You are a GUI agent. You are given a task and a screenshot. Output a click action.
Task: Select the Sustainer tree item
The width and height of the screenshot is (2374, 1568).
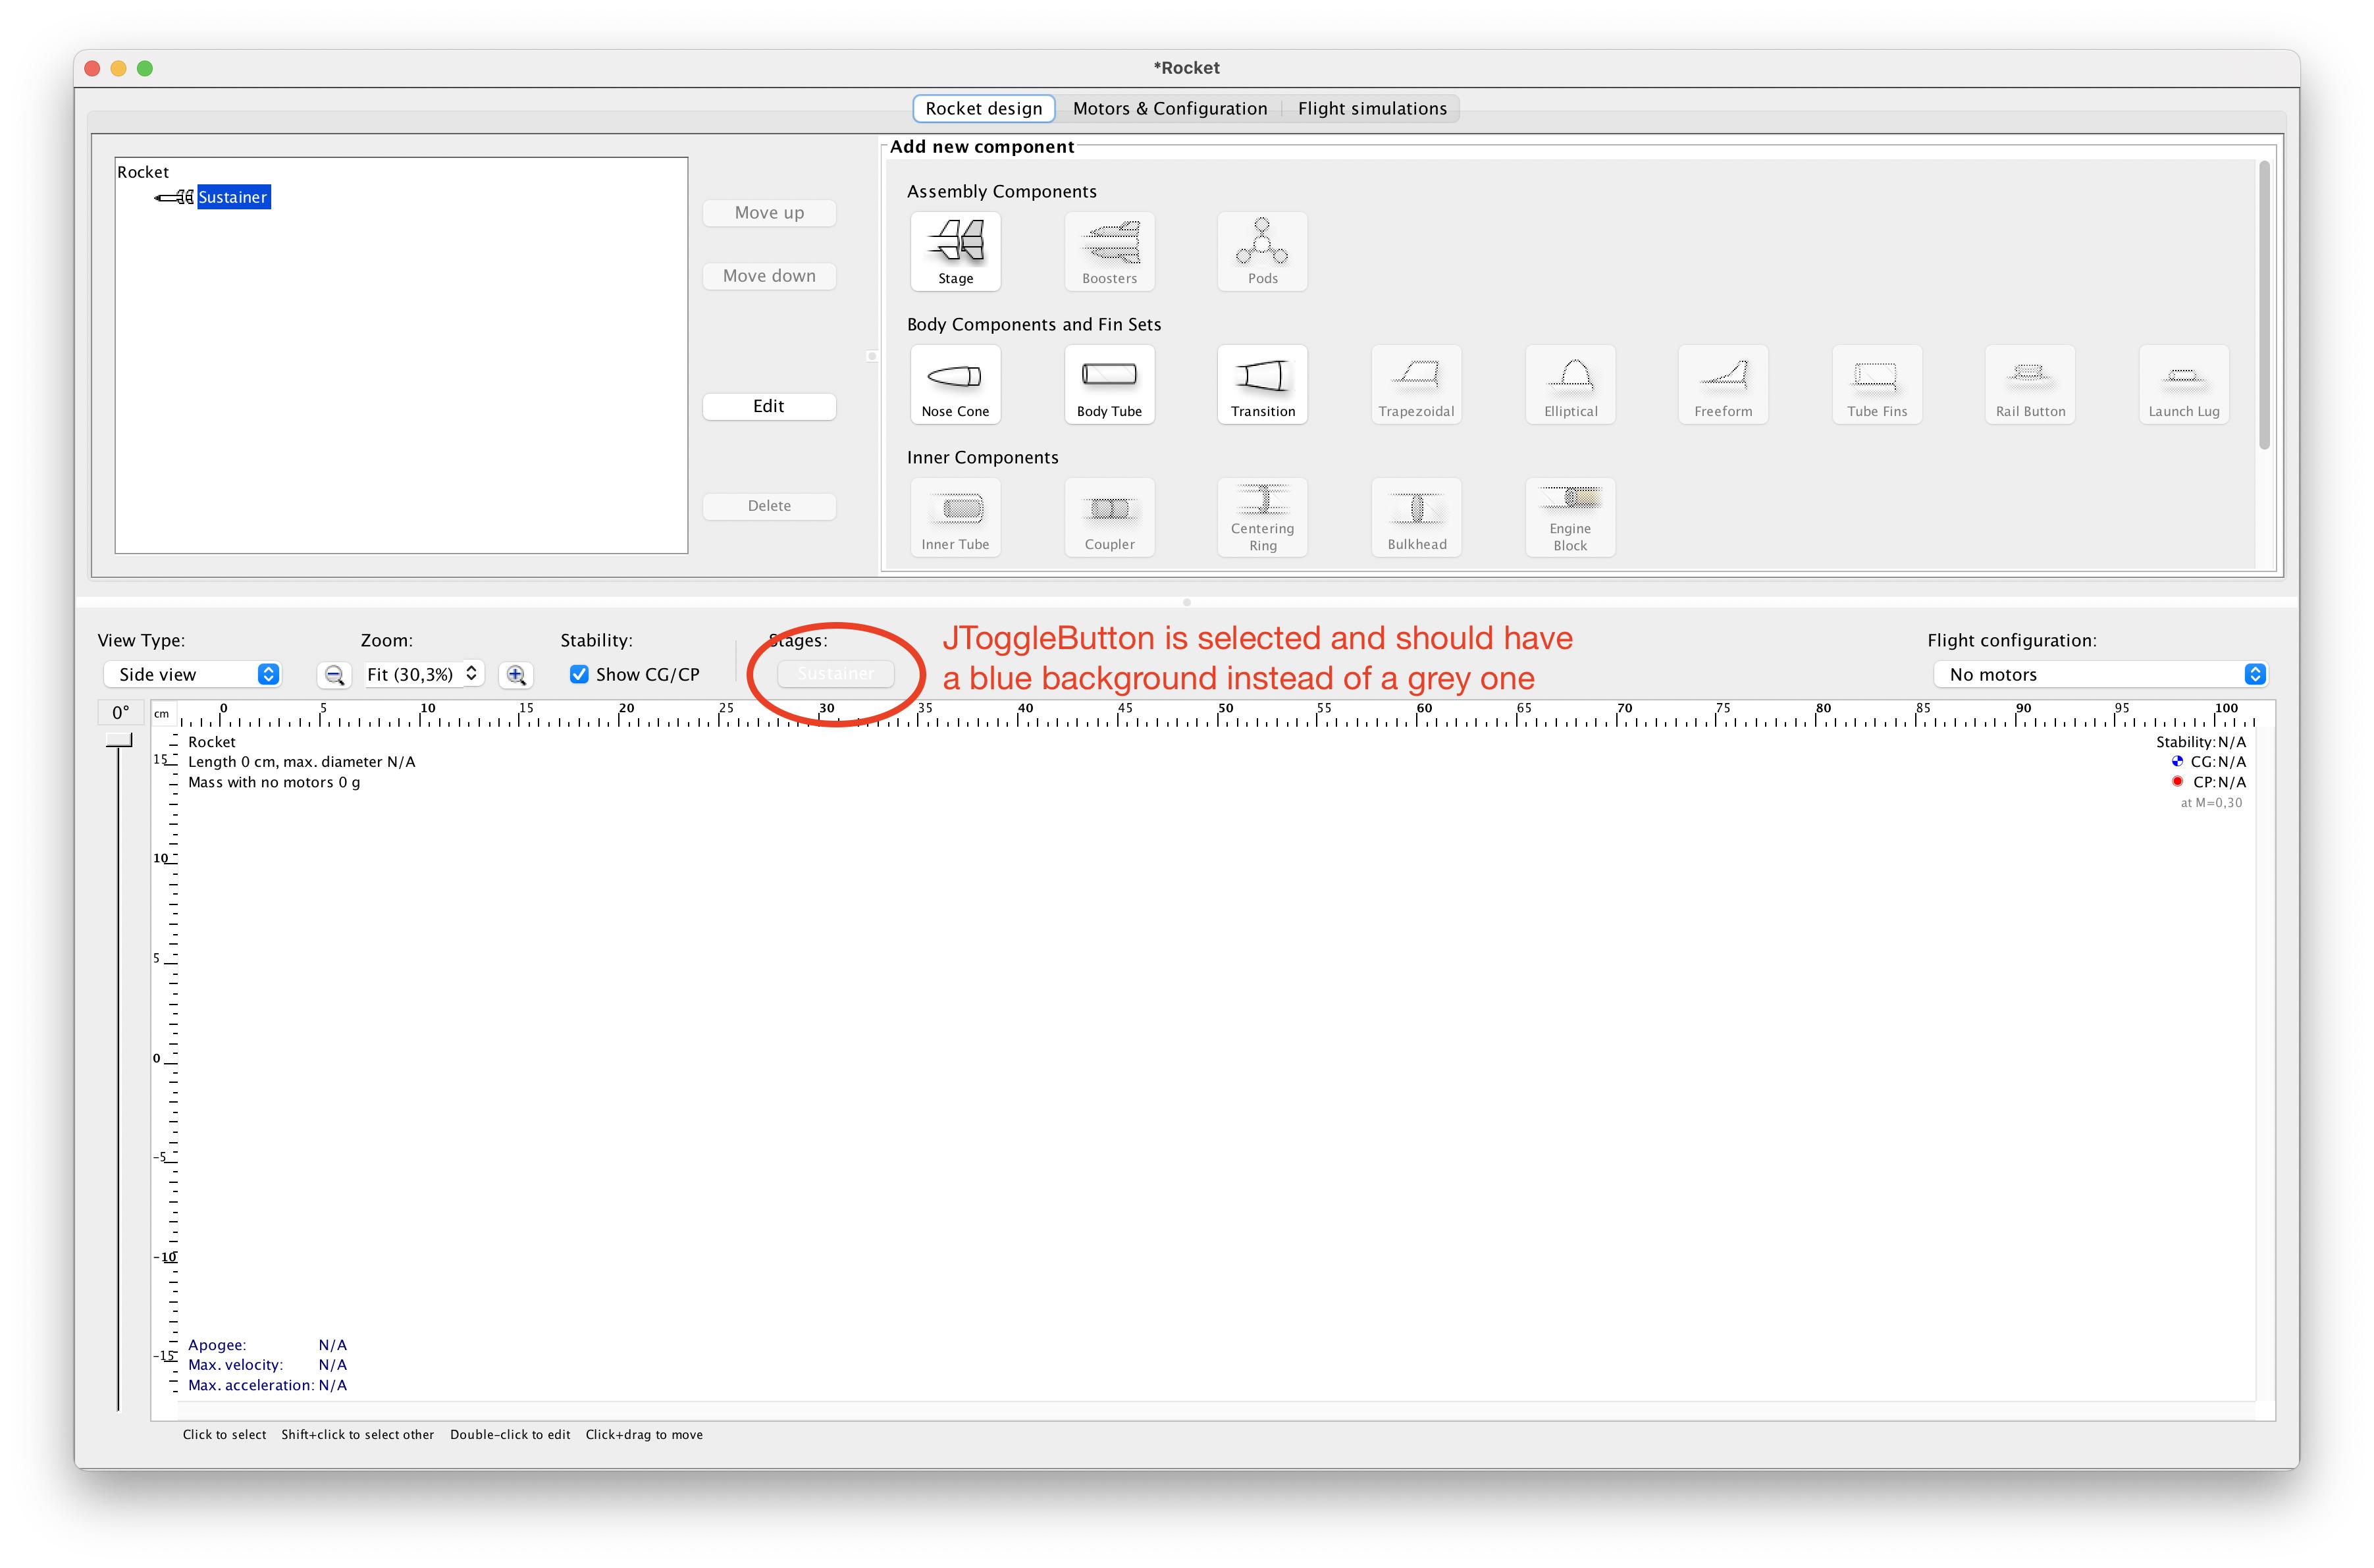(x=233, y=197)
